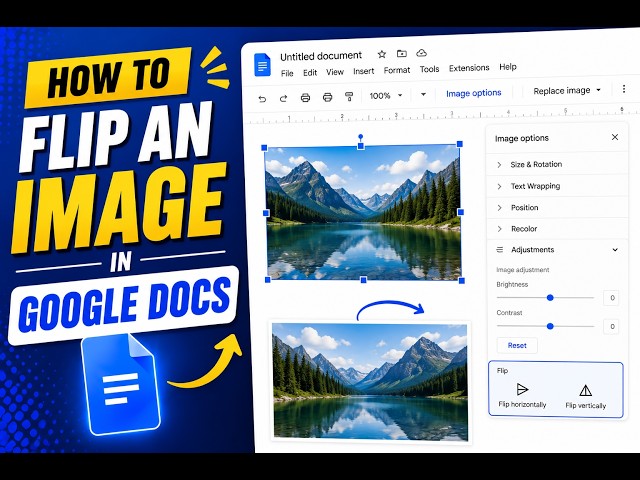The height and width of the screenshot is (480, 640).
Task: Open the File menu
Action: [287, 73]
